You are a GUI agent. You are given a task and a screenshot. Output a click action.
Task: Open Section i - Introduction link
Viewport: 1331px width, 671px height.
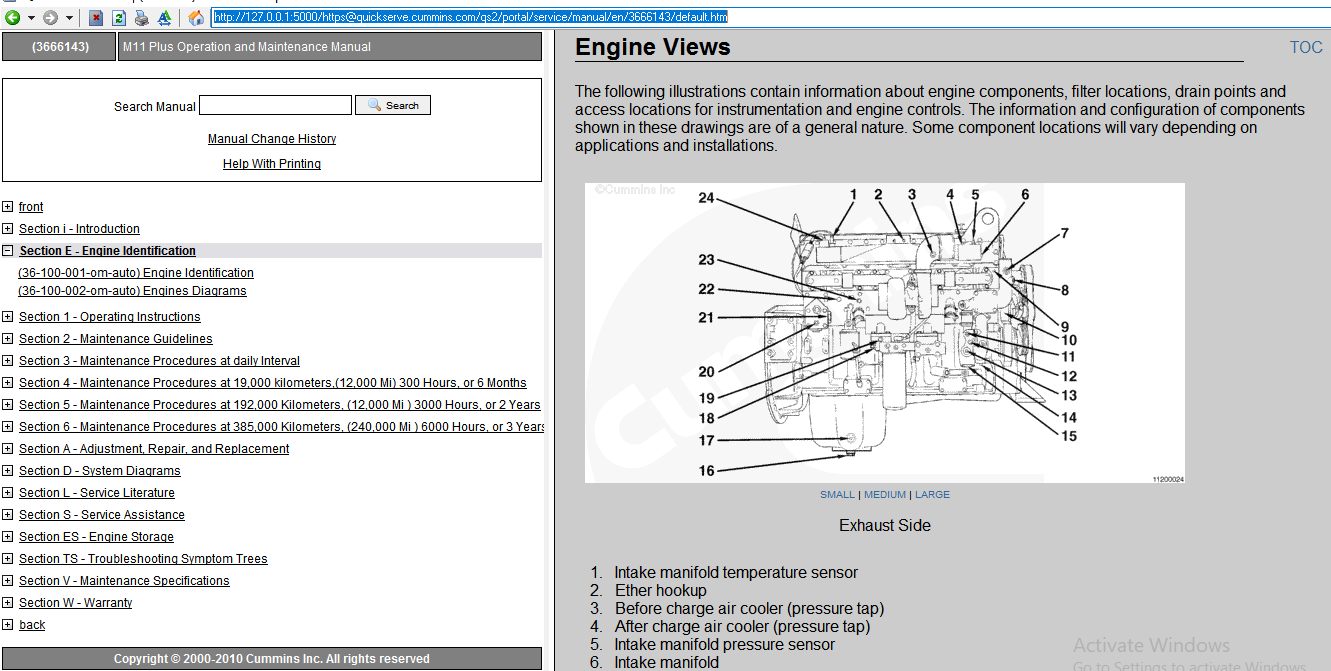click(x=79, y=229)
